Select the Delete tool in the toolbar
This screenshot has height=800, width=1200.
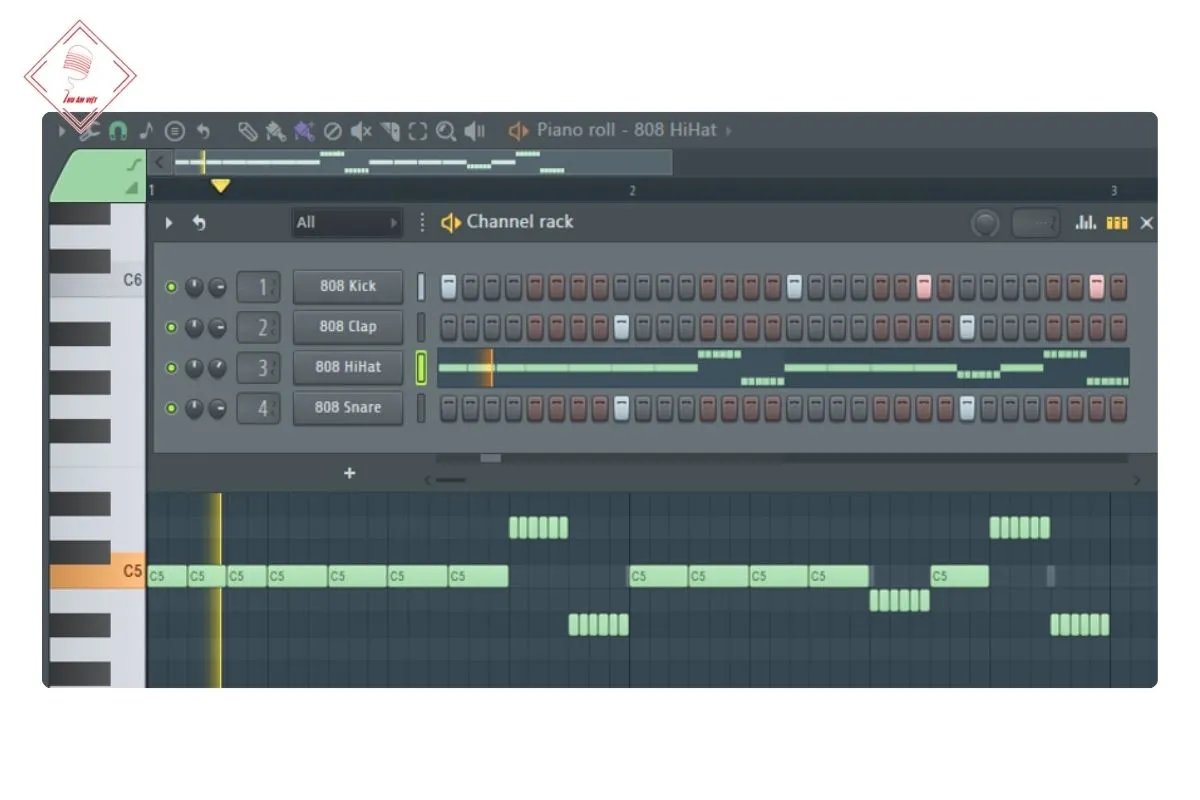click(x=335, y=131)
